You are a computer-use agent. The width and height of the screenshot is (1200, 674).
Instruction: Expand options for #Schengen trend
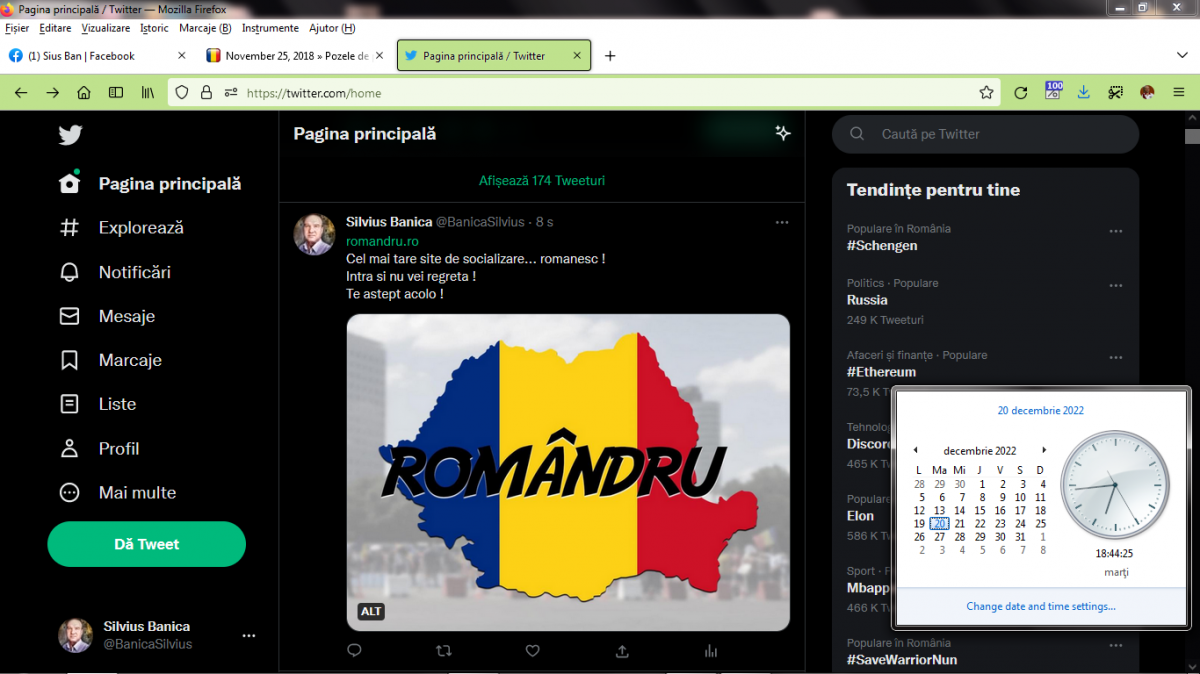pyautogui.click(x=1115, y=232)
